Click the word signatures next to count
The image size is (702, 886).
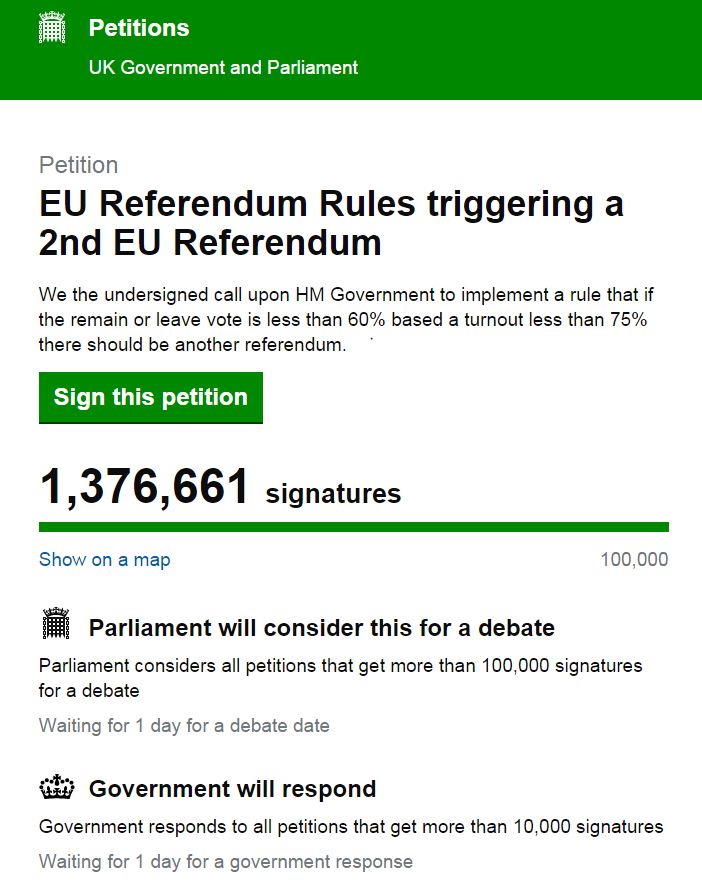coord(333,493)
